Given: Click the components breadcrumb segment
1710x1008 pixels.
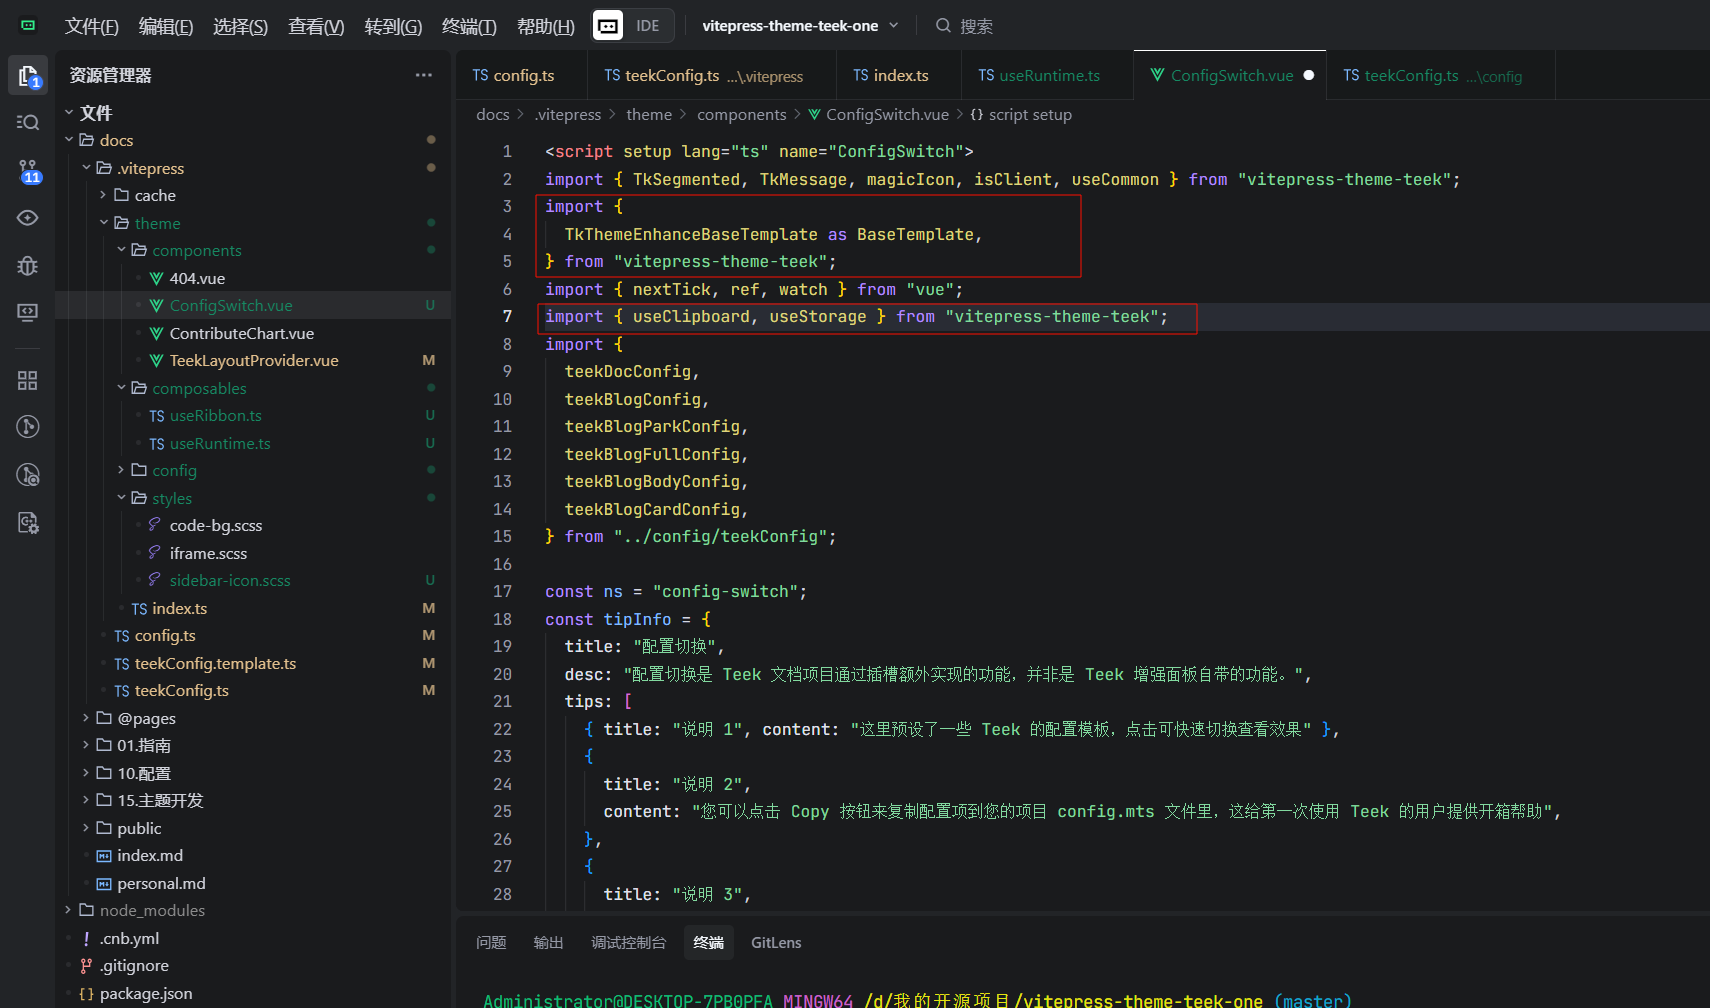Looking at the screenshot, I should point(741,115).
